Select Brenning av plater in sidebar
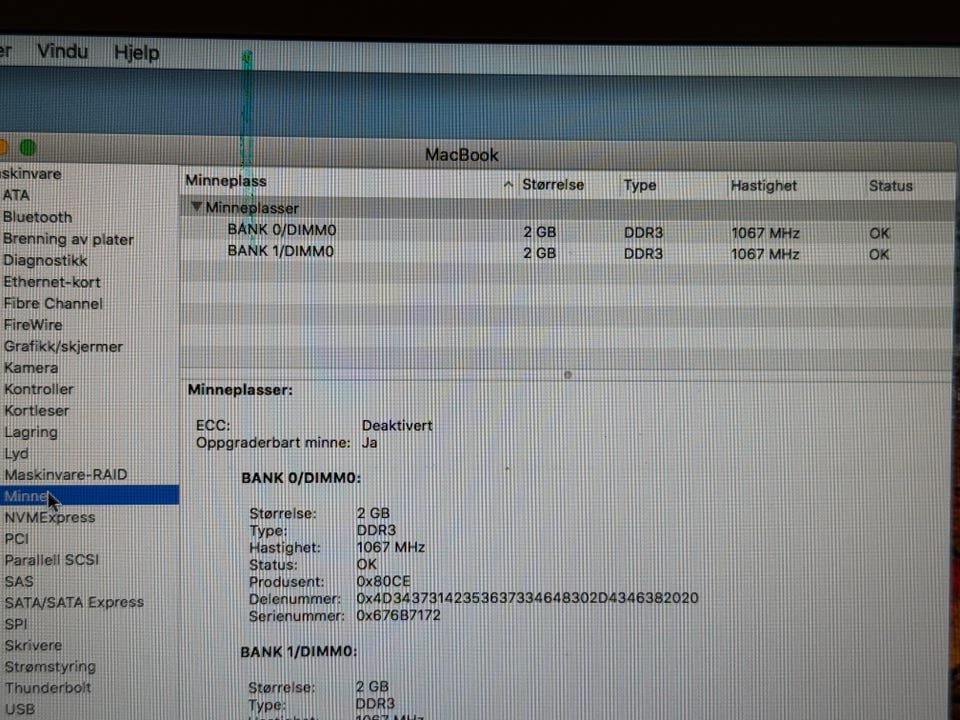Screen dimensions: 960x720 coord(68,239)
